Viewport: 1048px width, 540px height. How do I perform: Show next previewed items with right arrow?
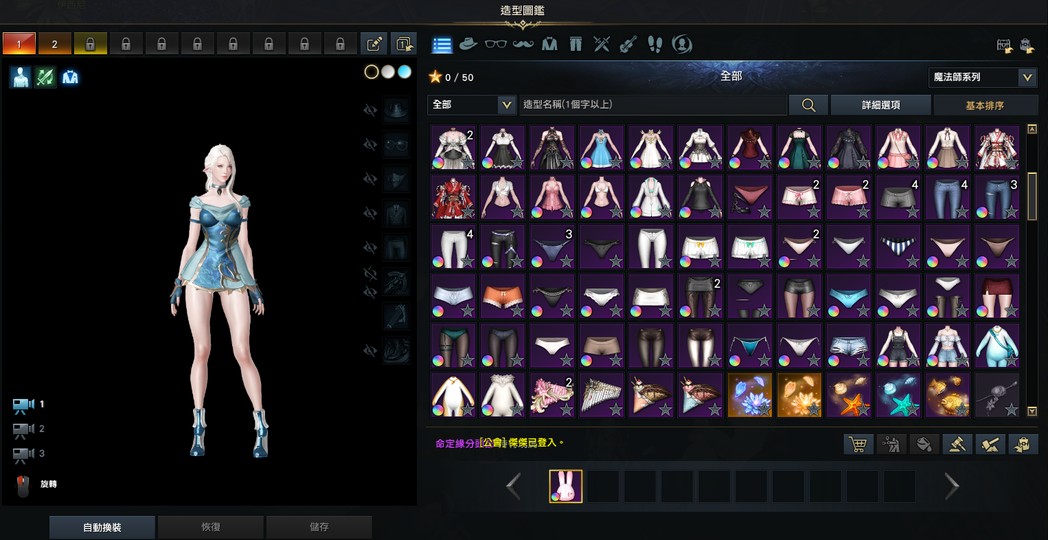(951, 487)
